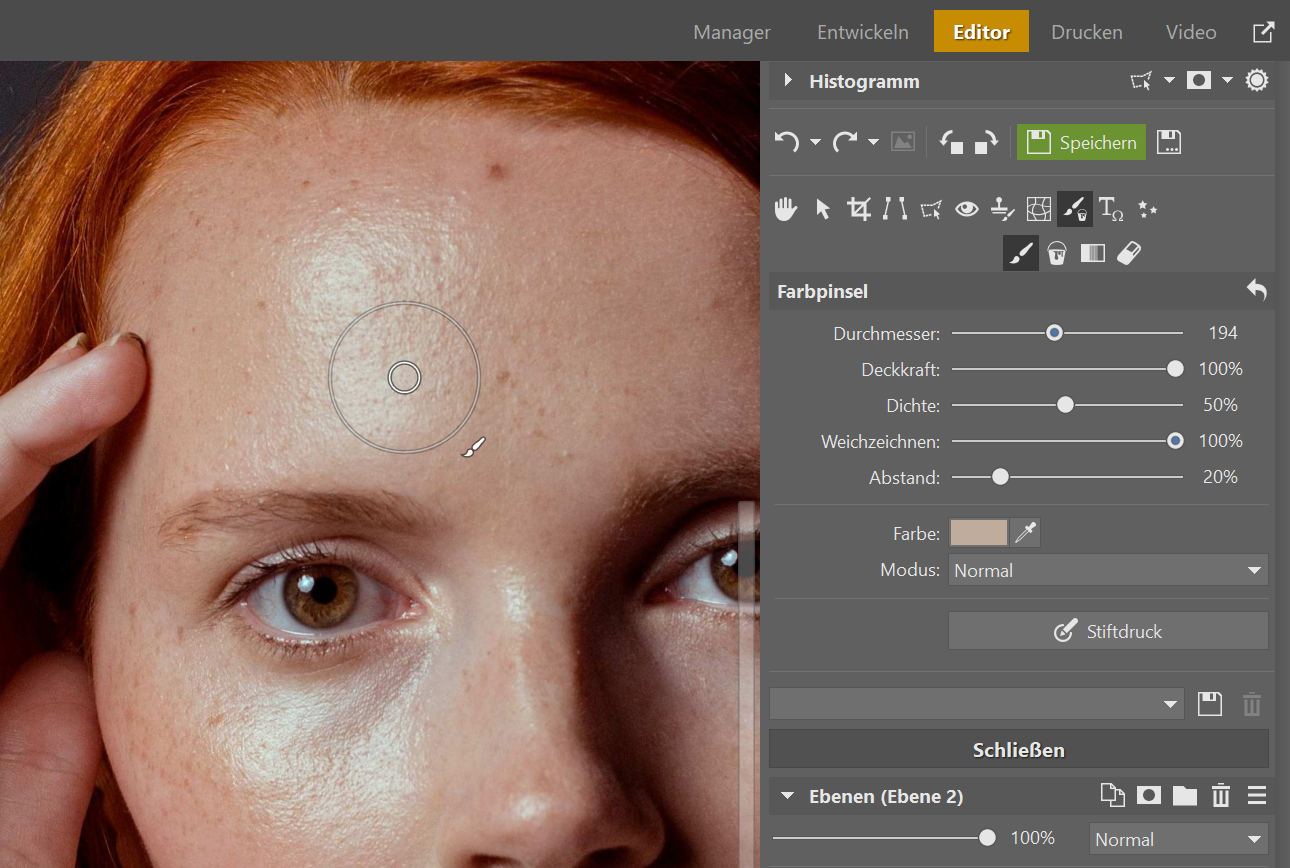Screen dimensions: 1290x868
Task: Switch to the Entwickeln tab
Action: [862, 32]
